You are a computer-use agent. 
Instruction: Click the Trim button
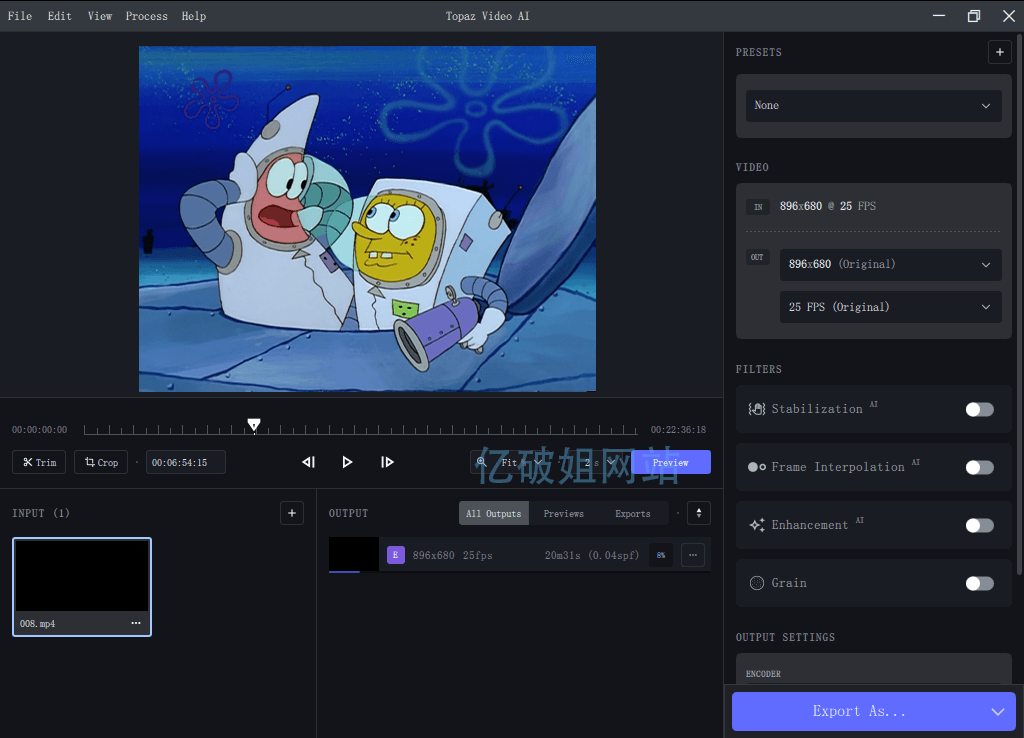pyautogui.click(x=39, y=462)
